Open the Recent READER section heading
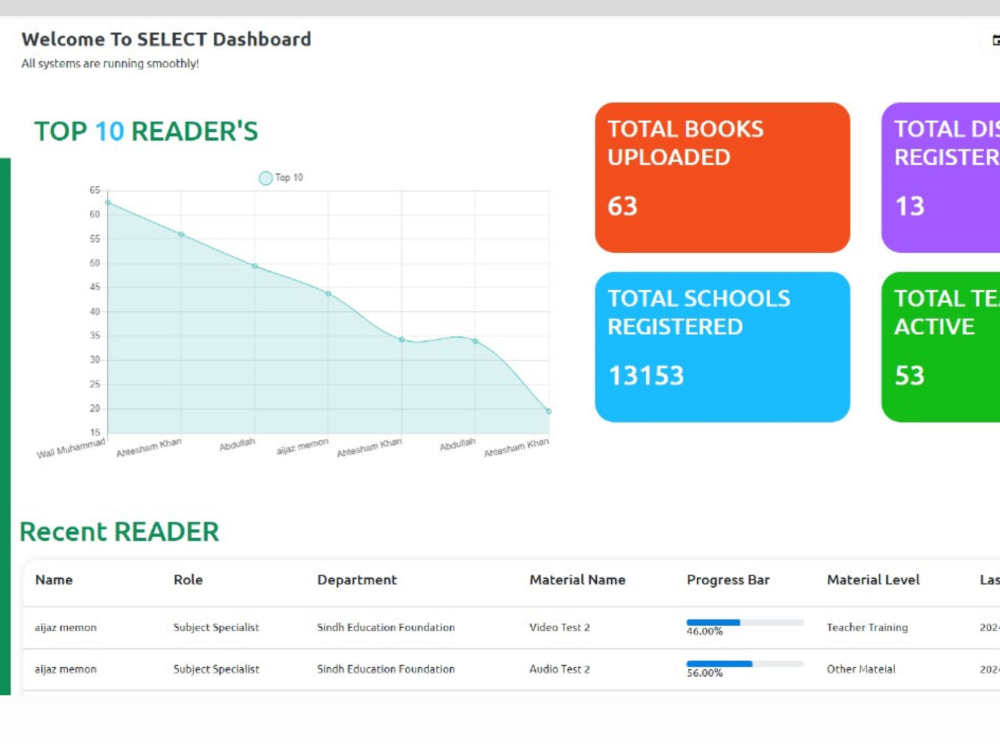This screenshot has width=1000, height=750. pyautogui.click(x=119, y=531)
